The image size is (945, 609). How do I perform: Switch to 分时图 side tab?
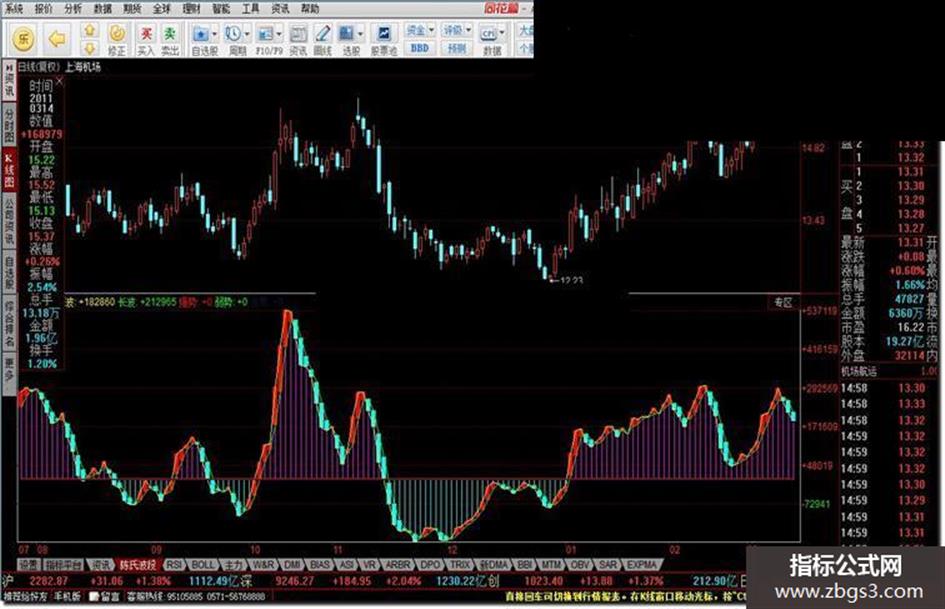click(x=9, y=126)
